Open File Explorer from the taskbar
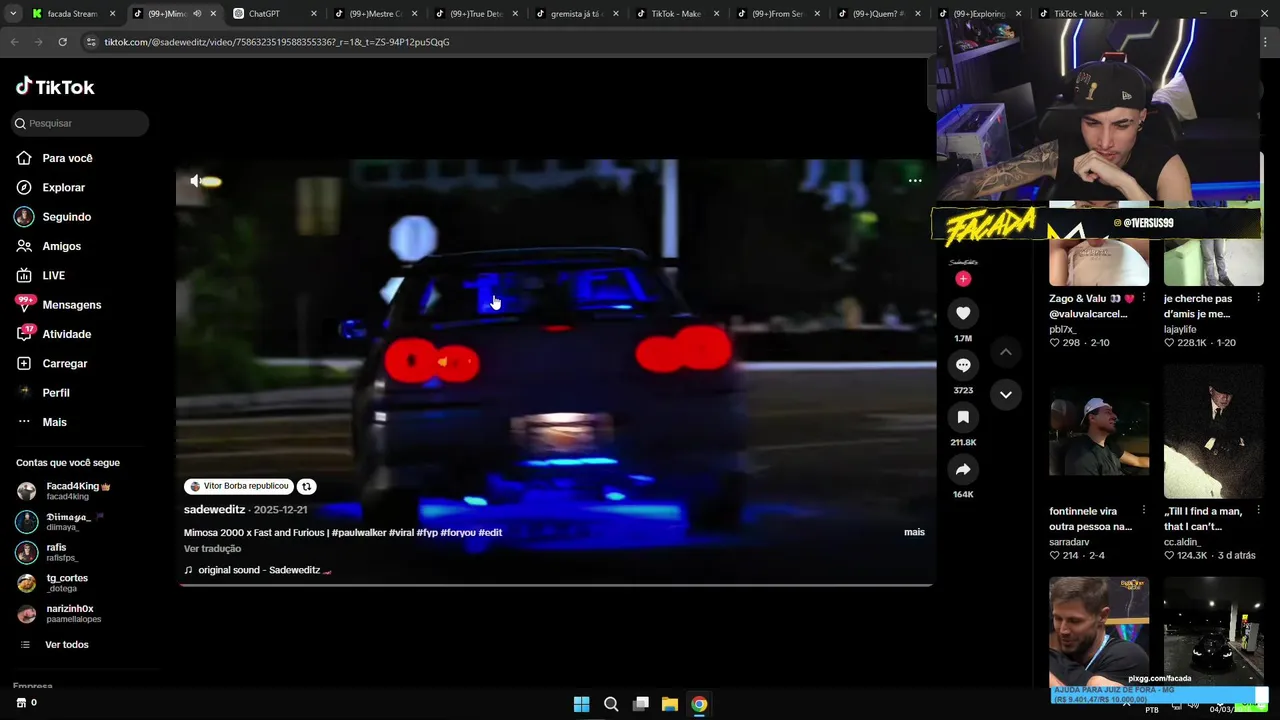The image size is (1280, 720). point(670,704)
